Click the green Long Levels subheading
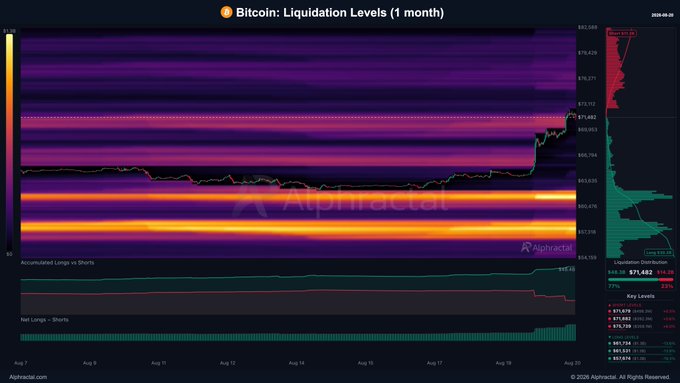 coord(624,337)
